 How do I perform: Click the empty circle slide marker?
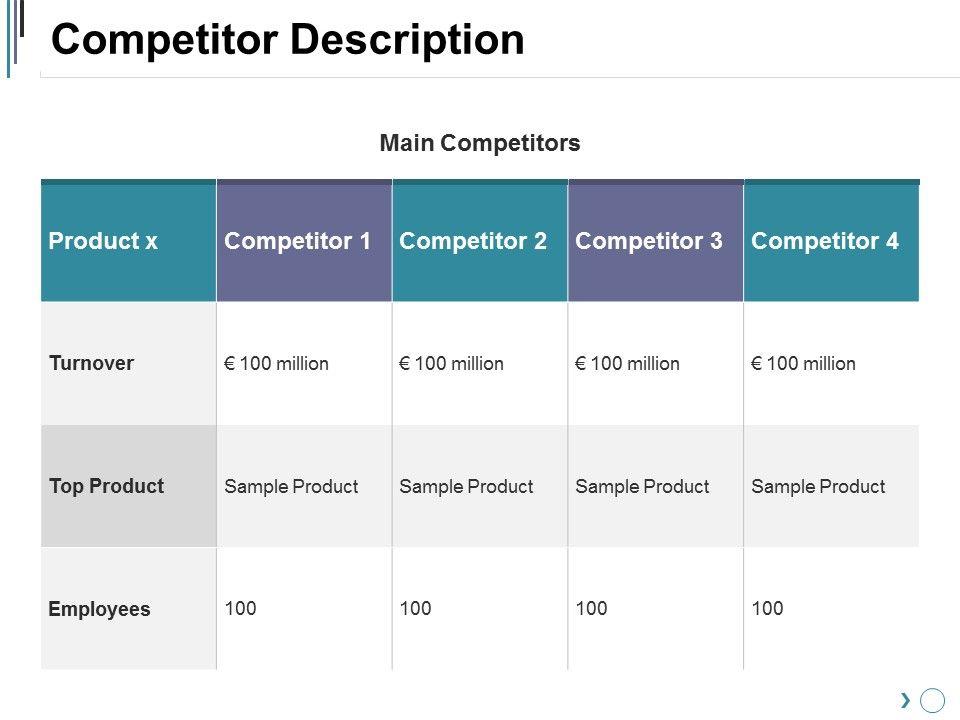tap(932, 700)
